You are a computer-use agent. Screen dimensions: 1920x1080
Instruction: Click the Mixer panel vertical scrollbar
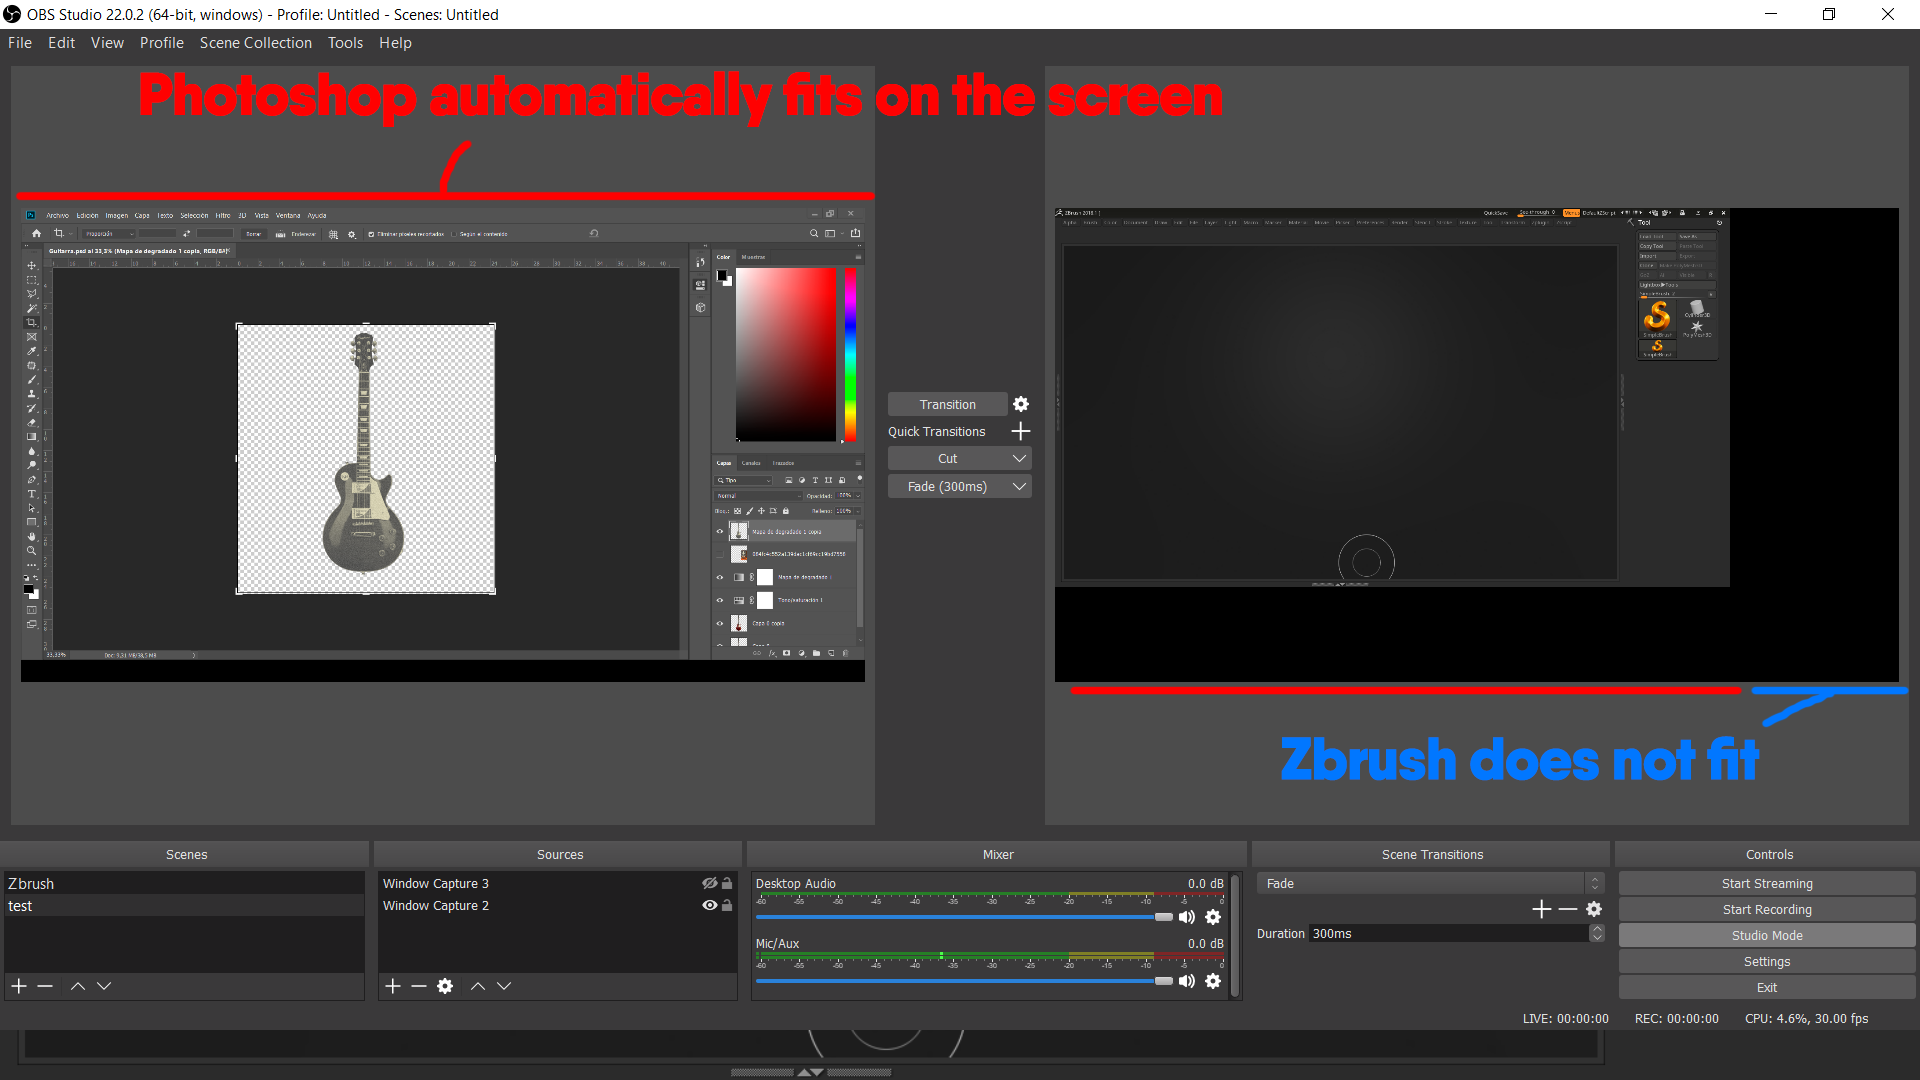1235,935
